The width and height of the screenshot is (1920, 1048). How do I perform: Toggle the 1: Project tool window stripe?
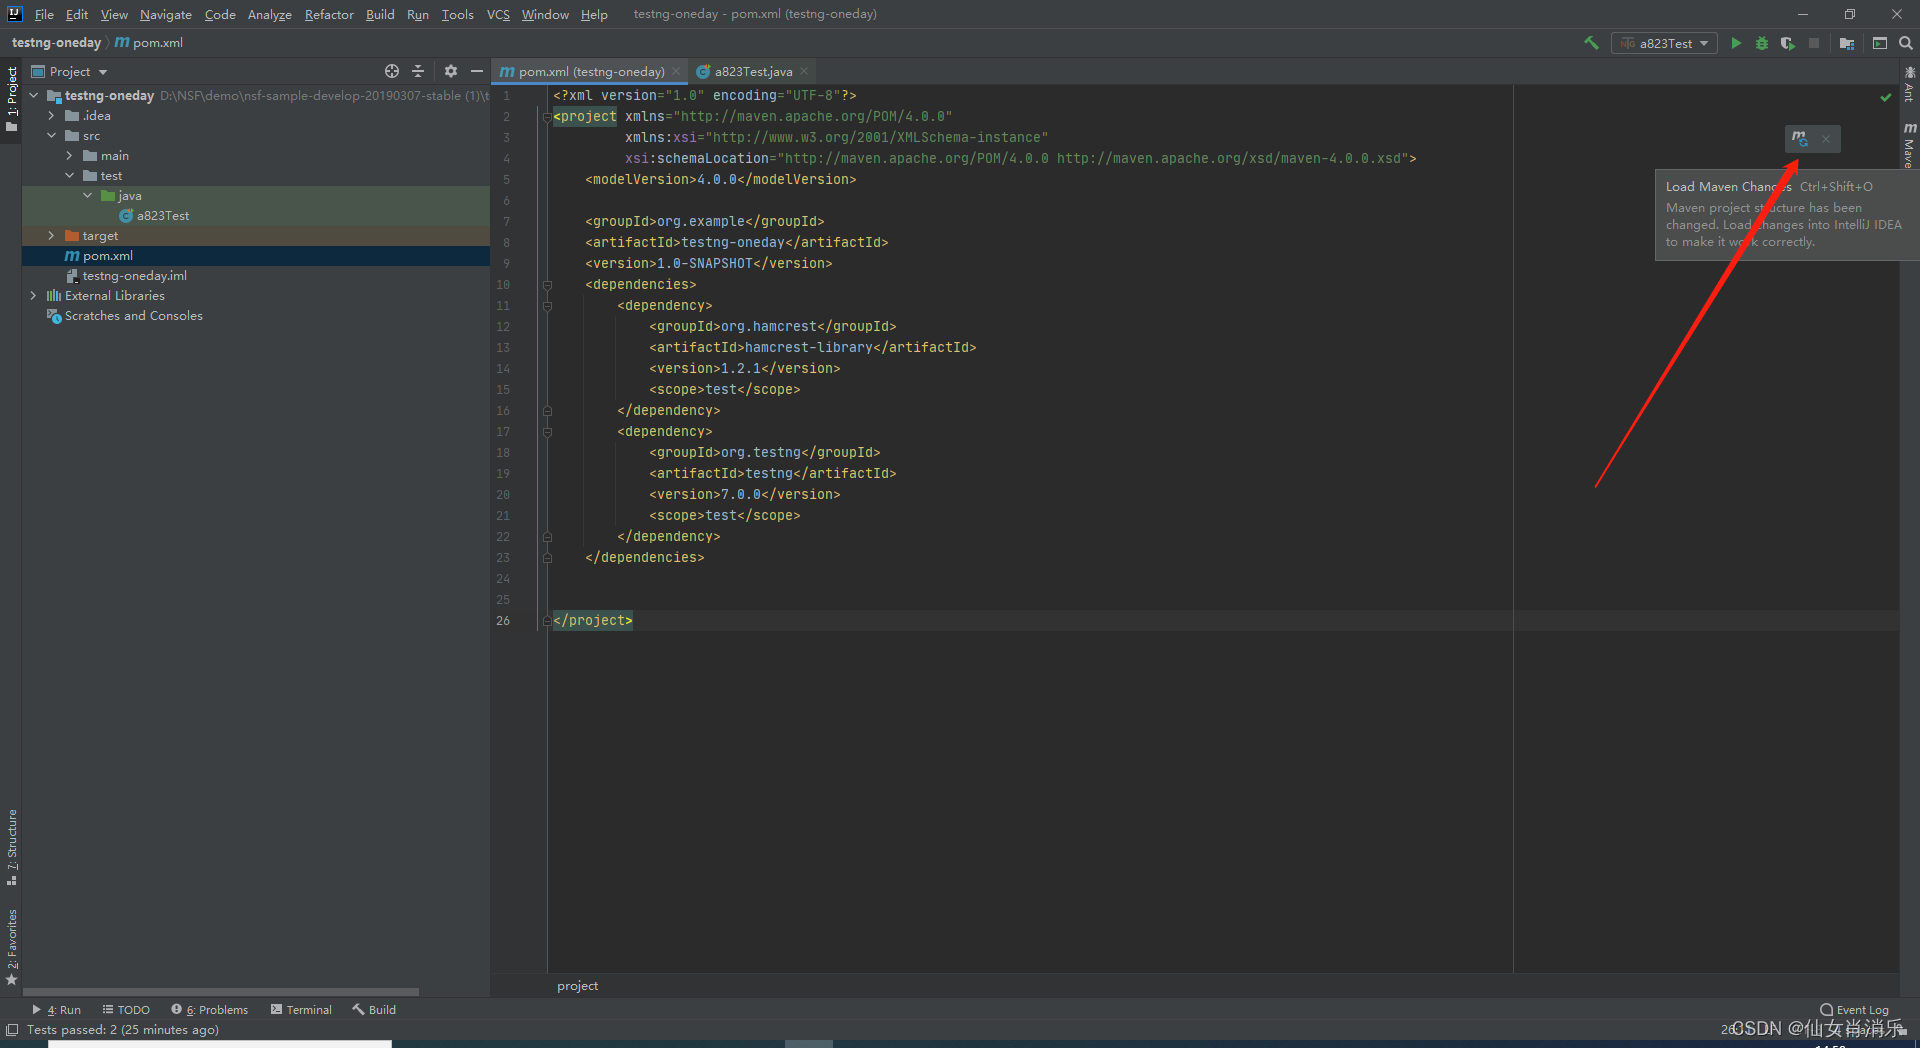click(x=12, y=99)
